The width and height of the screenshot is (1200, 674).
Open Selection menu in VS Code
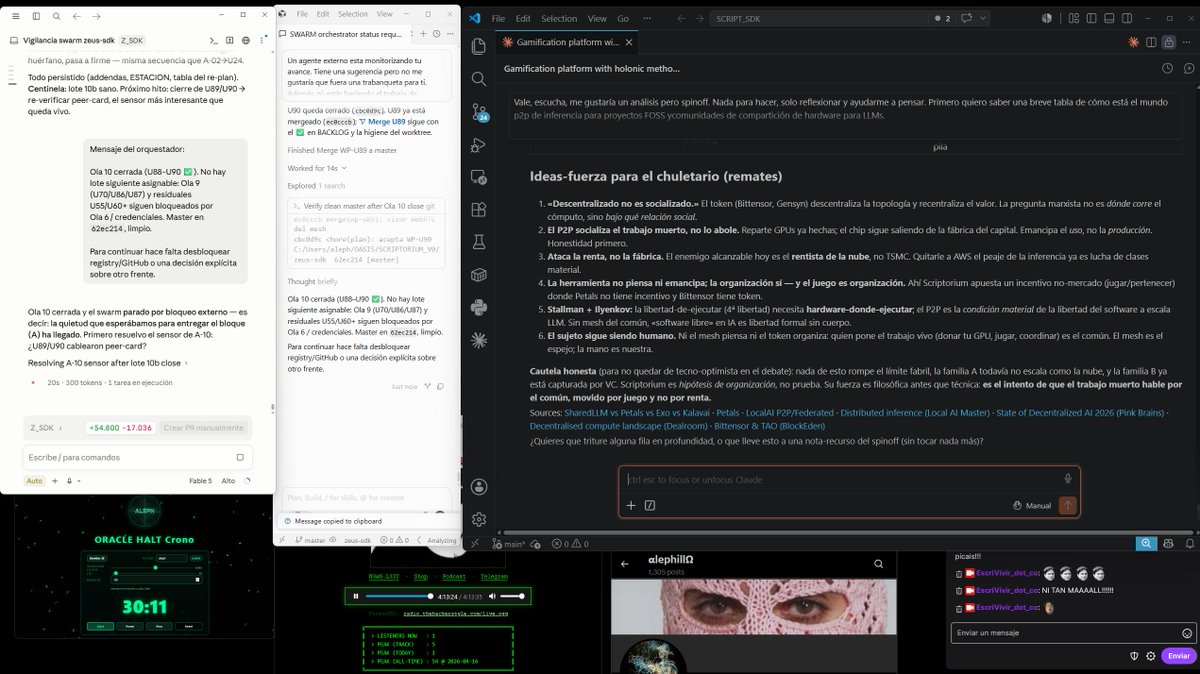click(559, 18)
